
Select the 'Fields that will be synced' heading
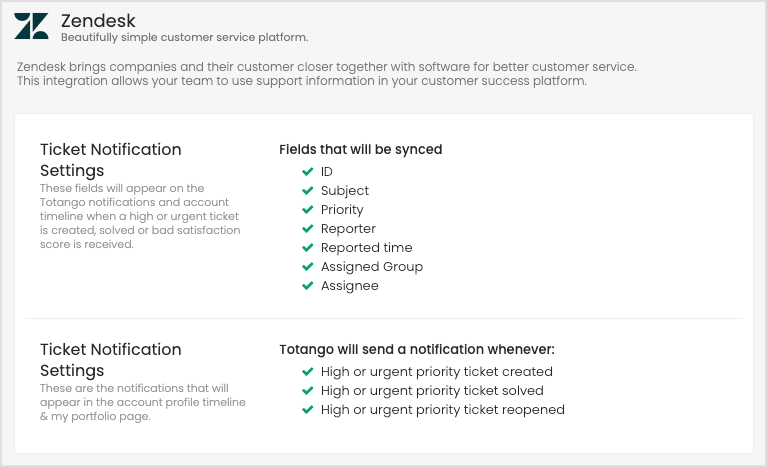point(361,150)
